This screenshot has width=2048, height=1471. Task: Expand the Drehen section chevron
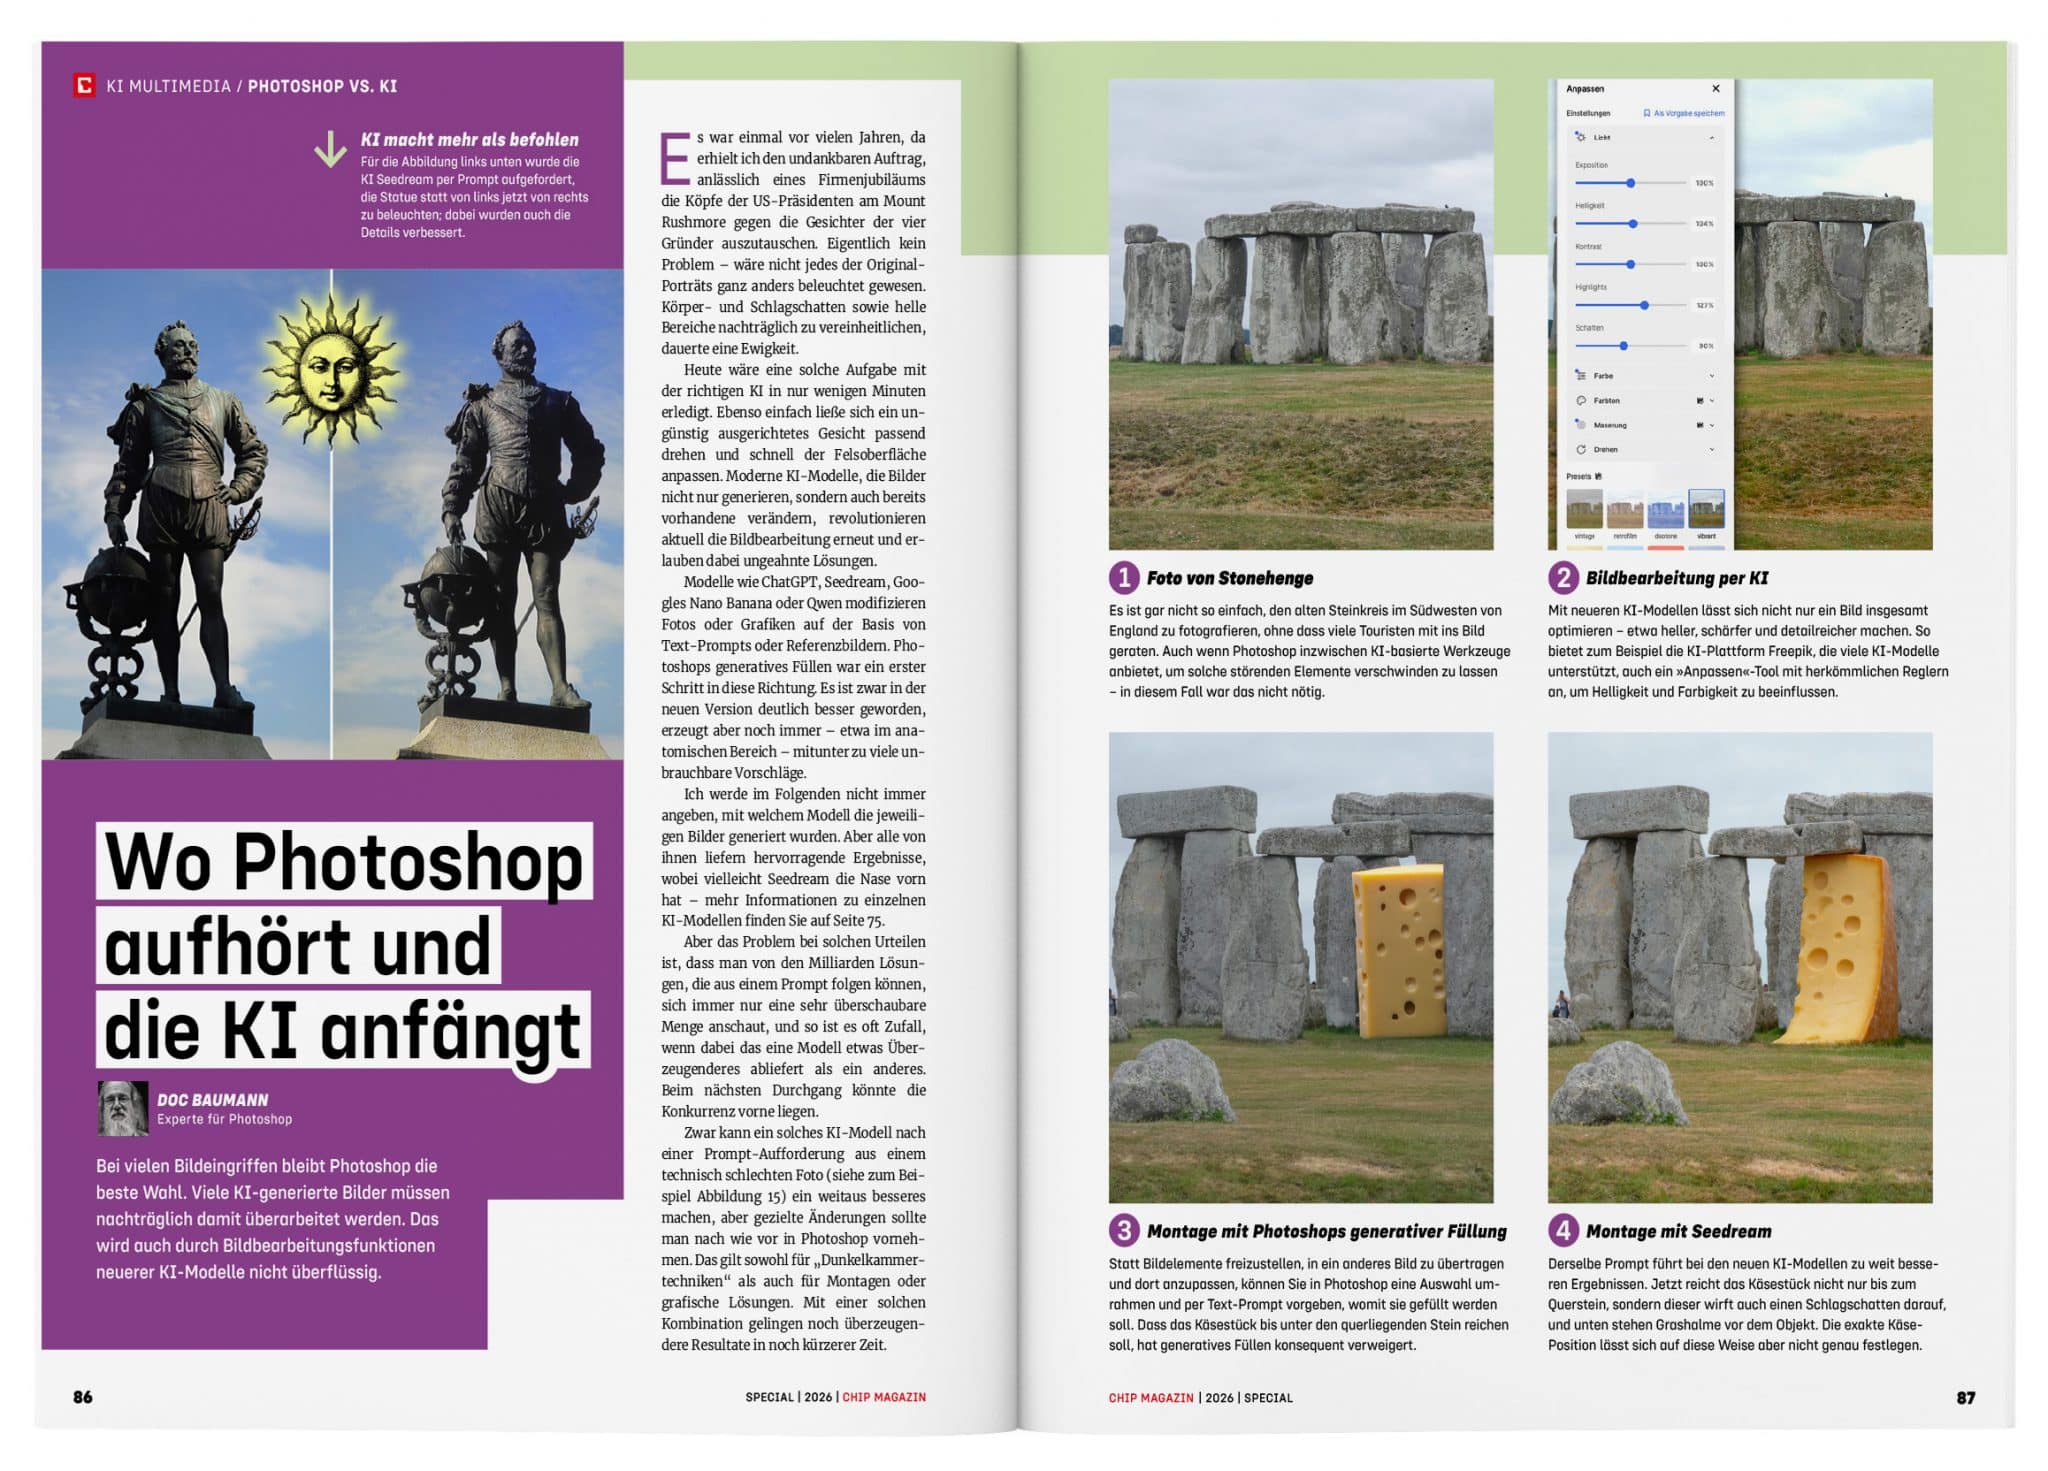[x=1712, y=450]
